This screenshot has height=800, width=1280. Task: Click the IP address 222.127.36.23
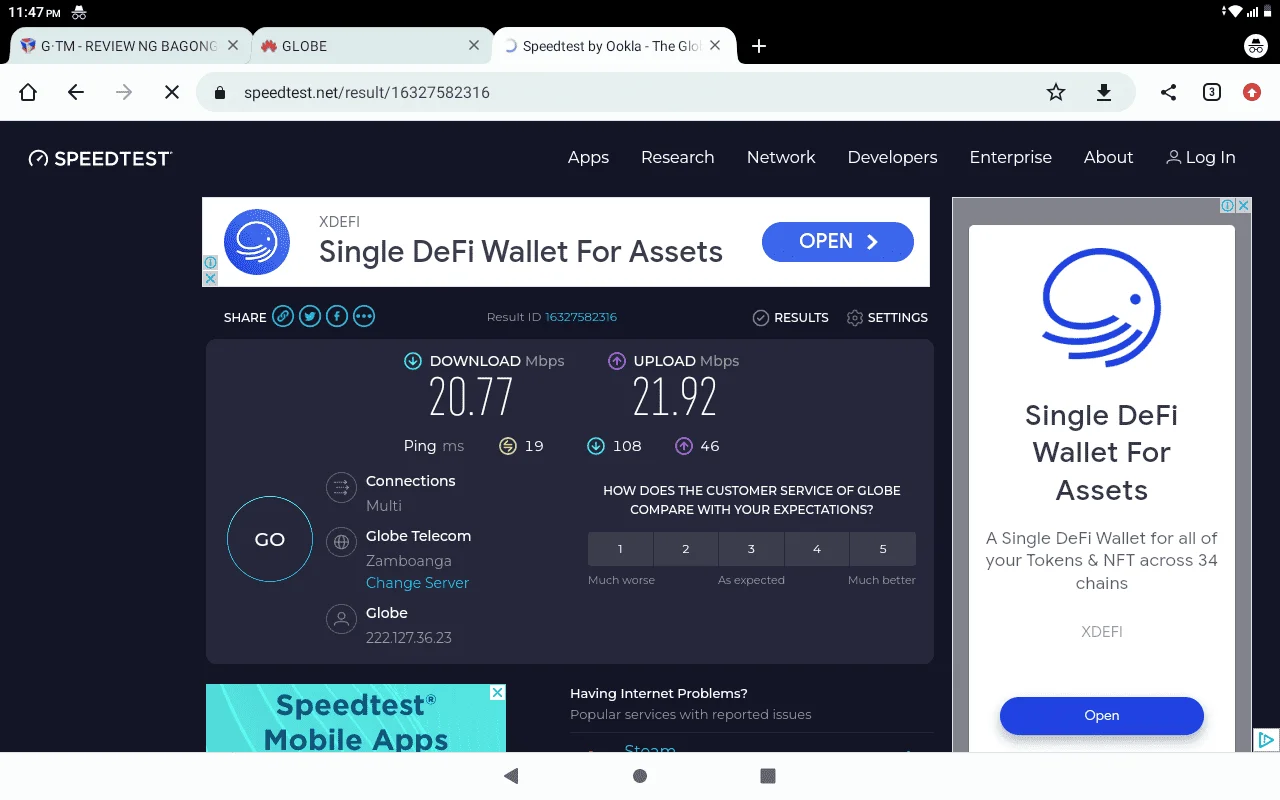[x=409, y=638]
